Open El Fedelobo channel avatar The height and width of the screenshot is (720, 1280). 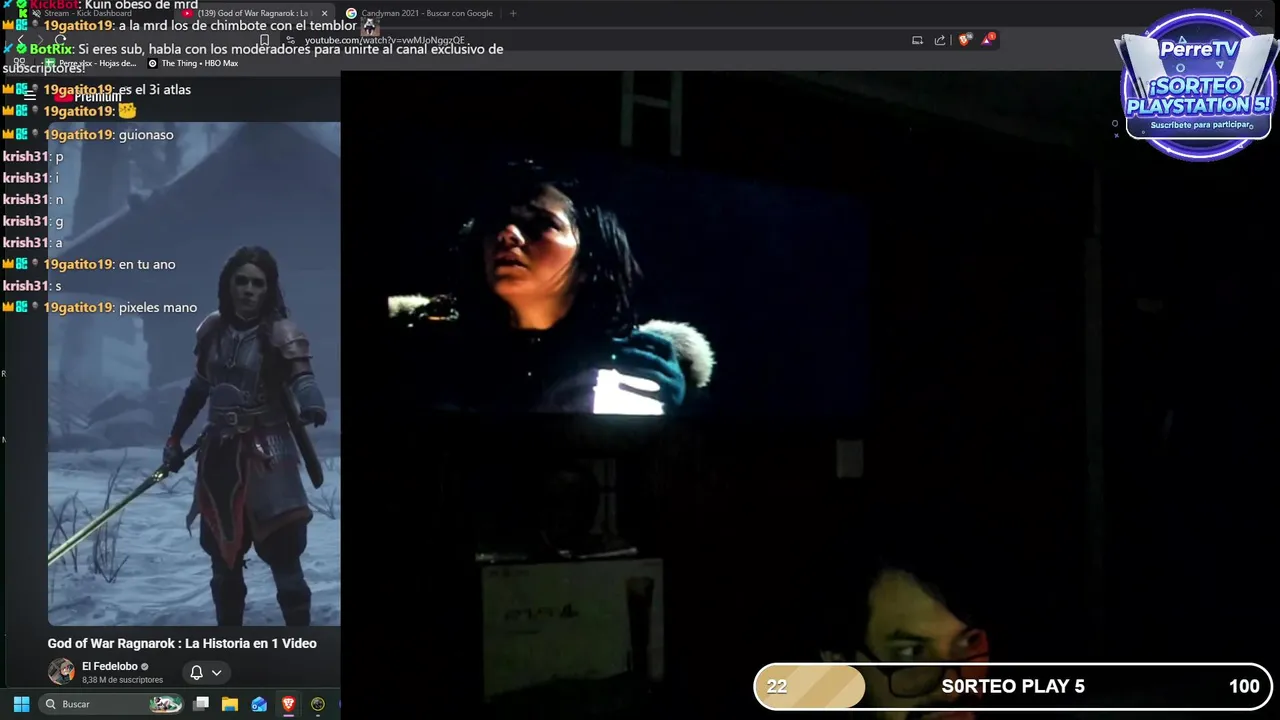coord(61,671)
